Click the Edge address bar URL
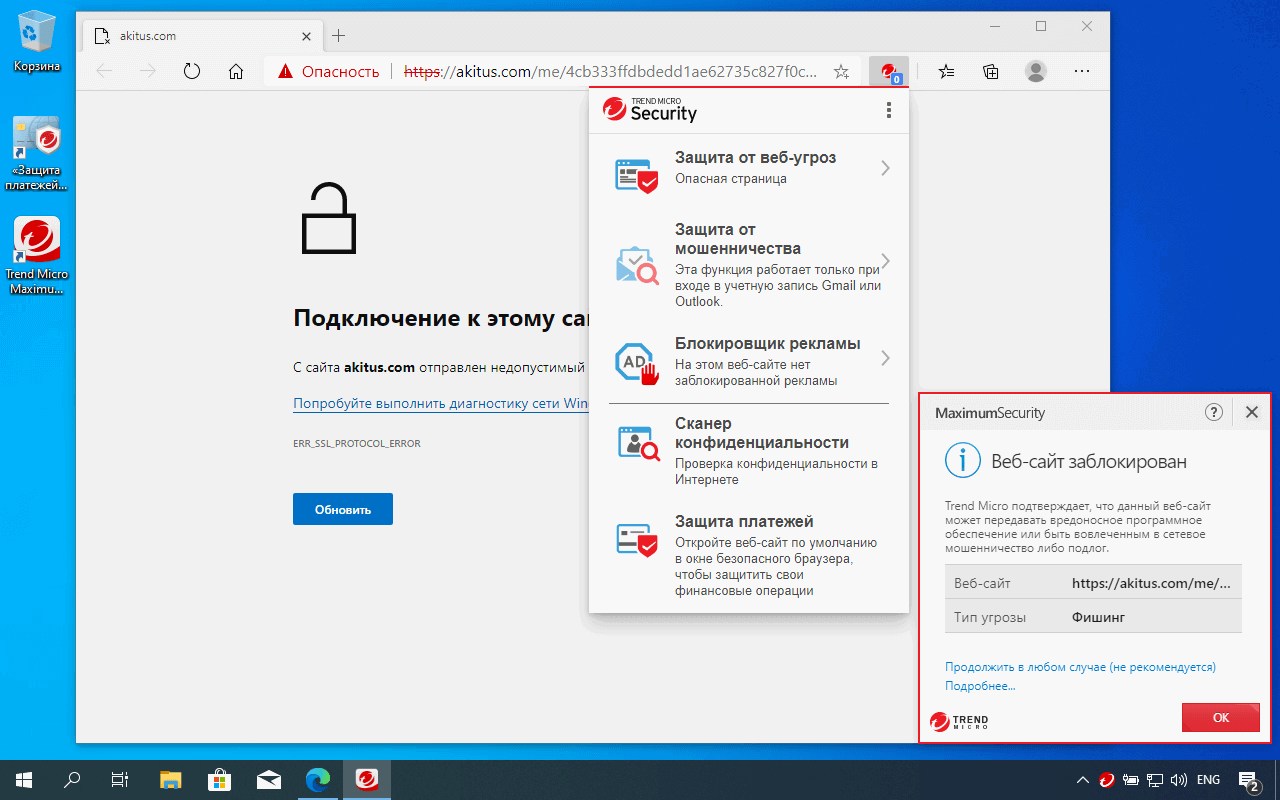 pos(610,71)
